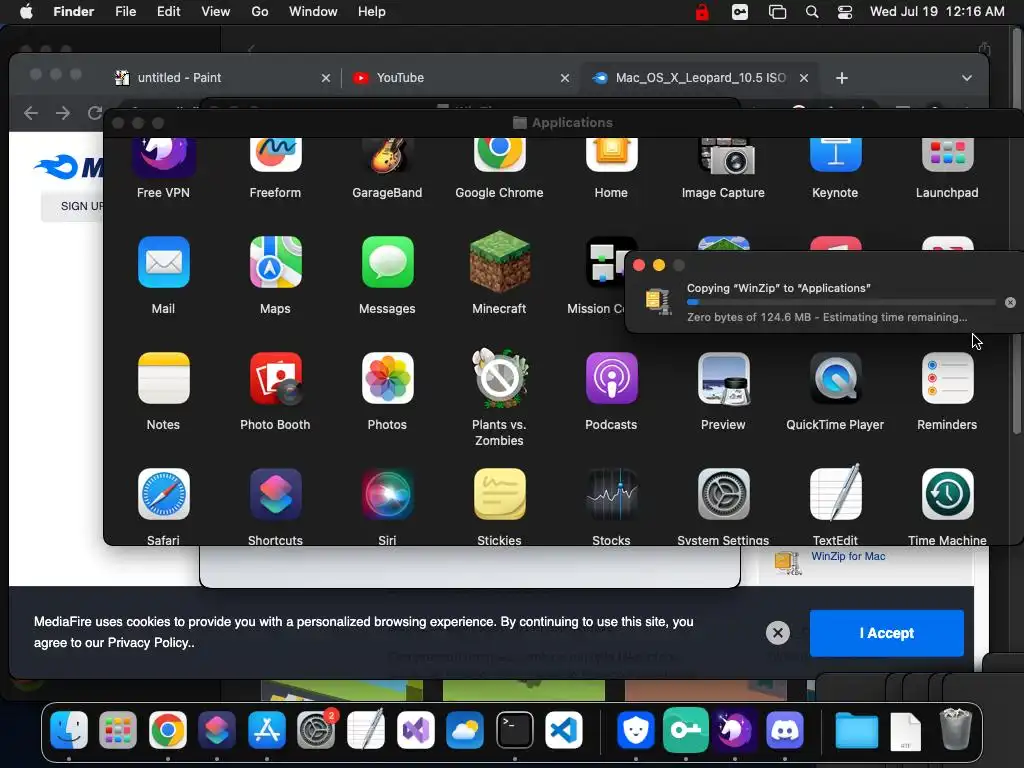Image resolution: width=1024 pixels, height=768 pixels.
Task: Open Control Center in menu bar
Action: point(845,12)
